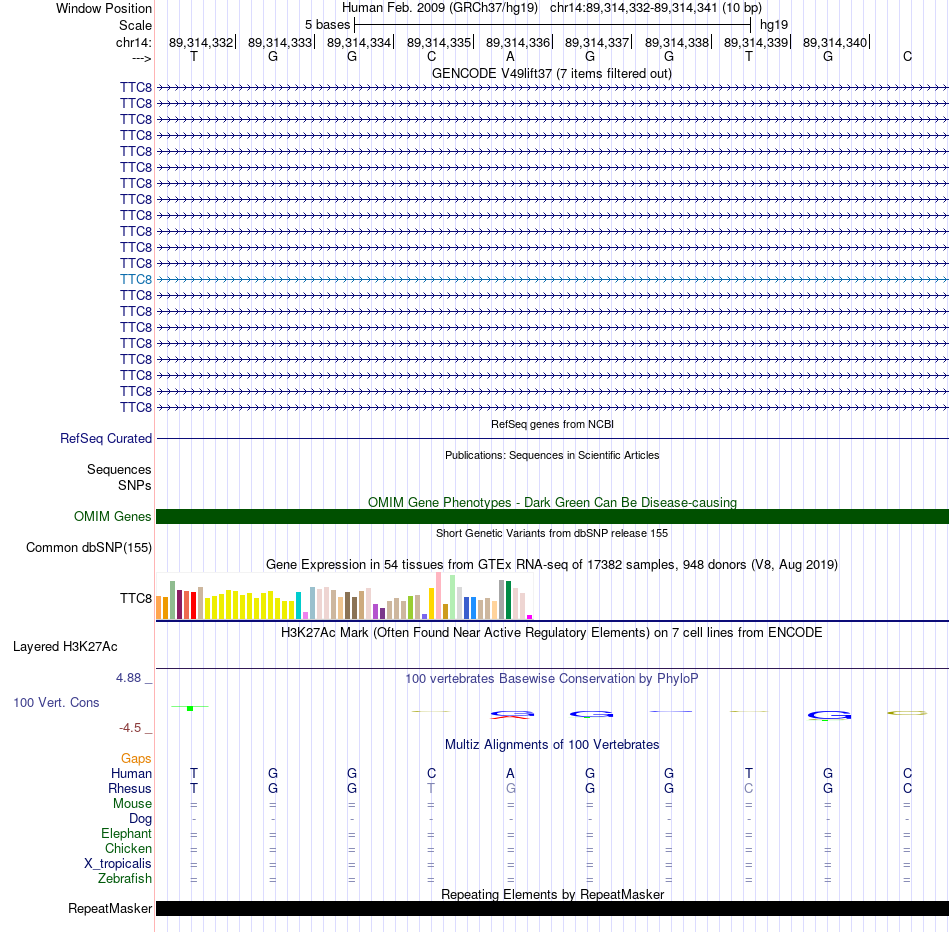950x932 pixels.
Task: Click the ---> sequence direction arrow label
Action: point(142,58)
